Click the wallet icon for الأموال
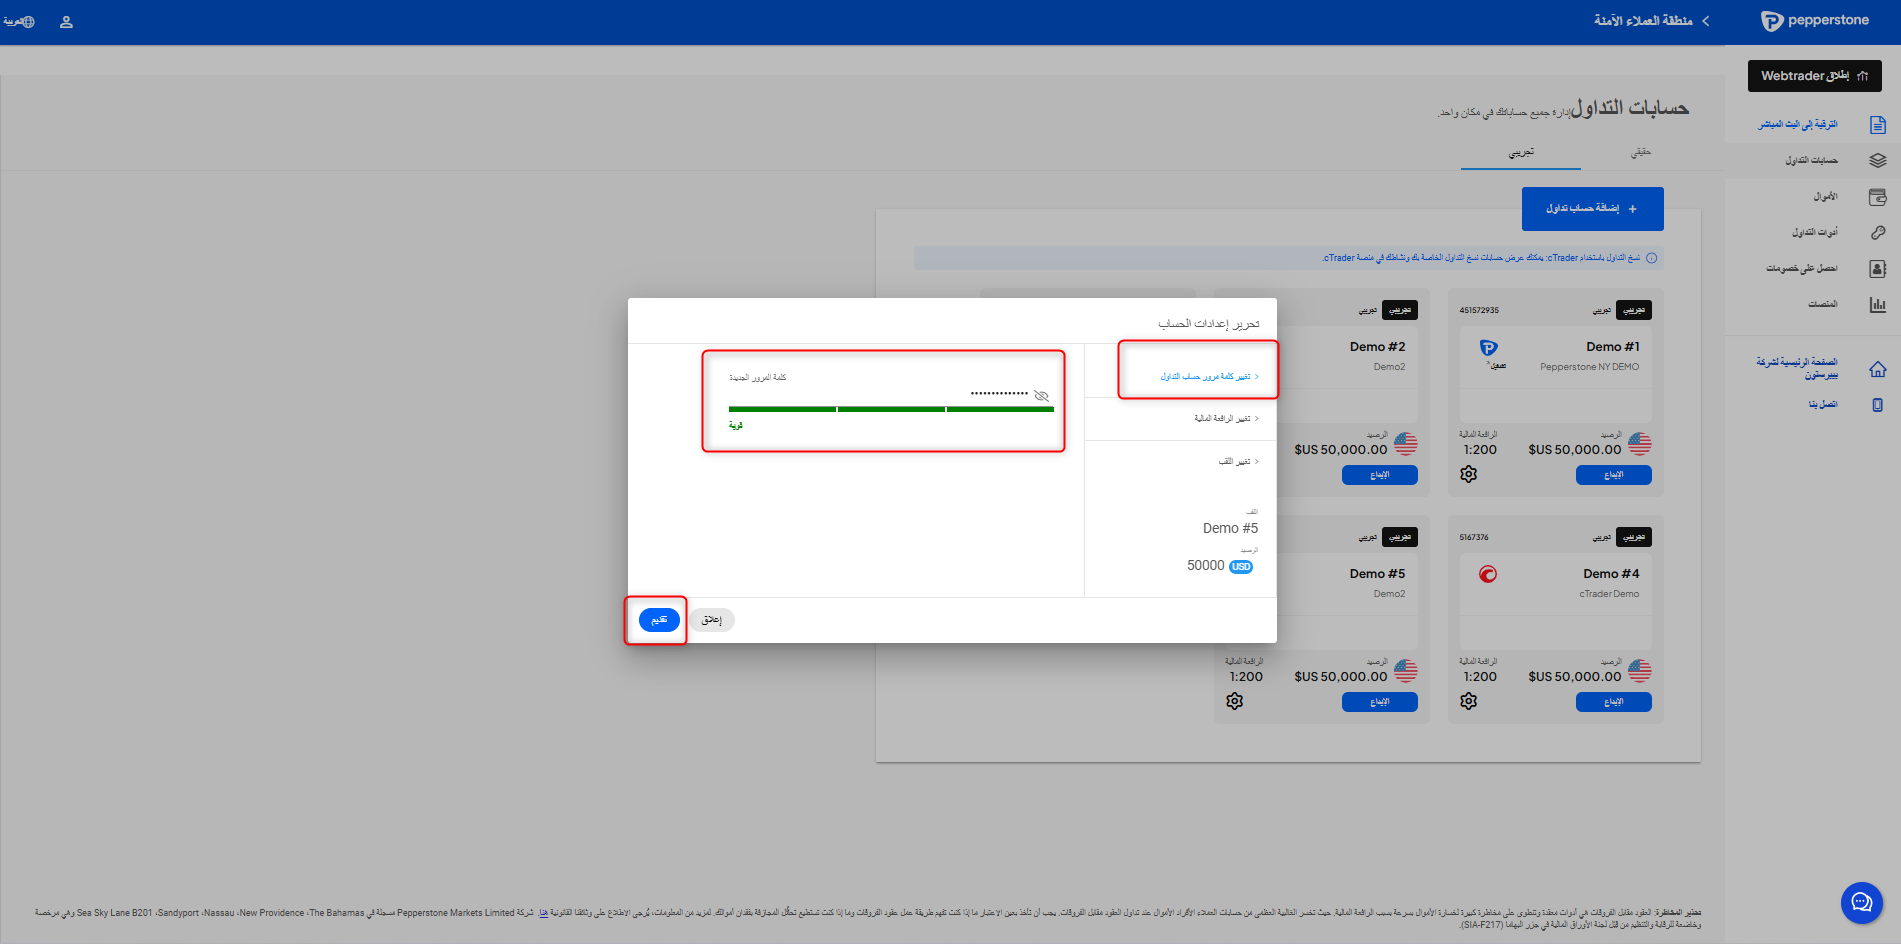Image resolution: width=1901 pixels, height=944 pixels. pos(1878,197)
